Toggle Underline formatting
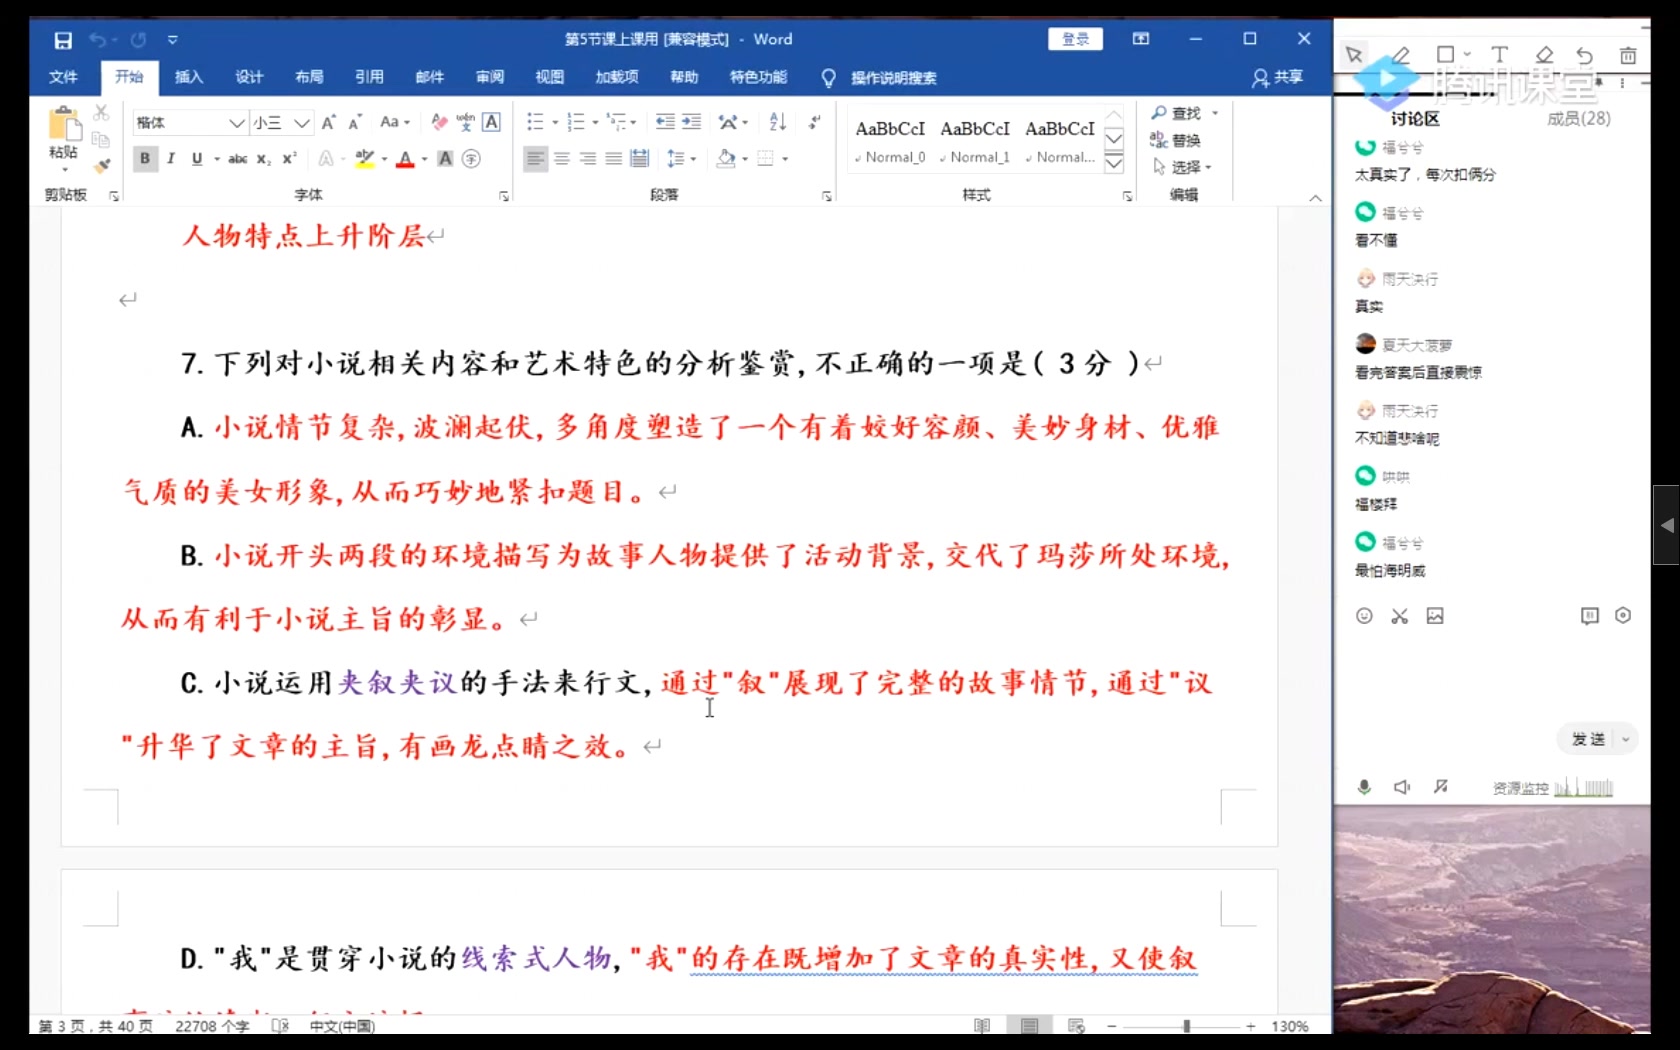 pos(197,158)
